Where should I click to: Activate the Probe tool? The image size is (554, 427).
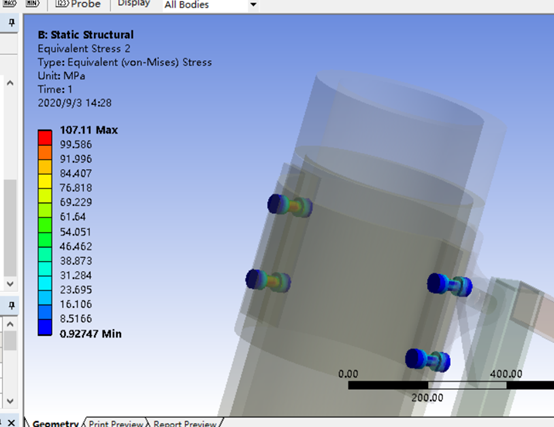[x=78, y=4]
